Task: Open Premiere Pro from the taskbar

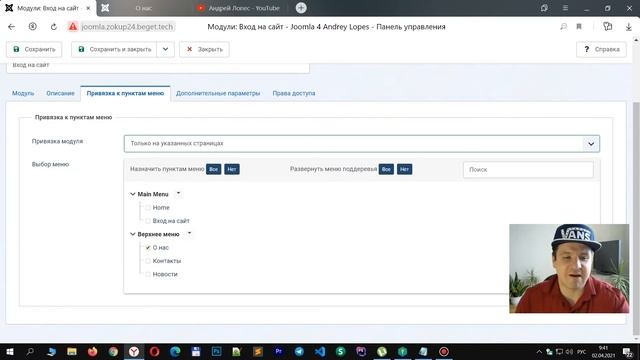Action: (278, 351)
